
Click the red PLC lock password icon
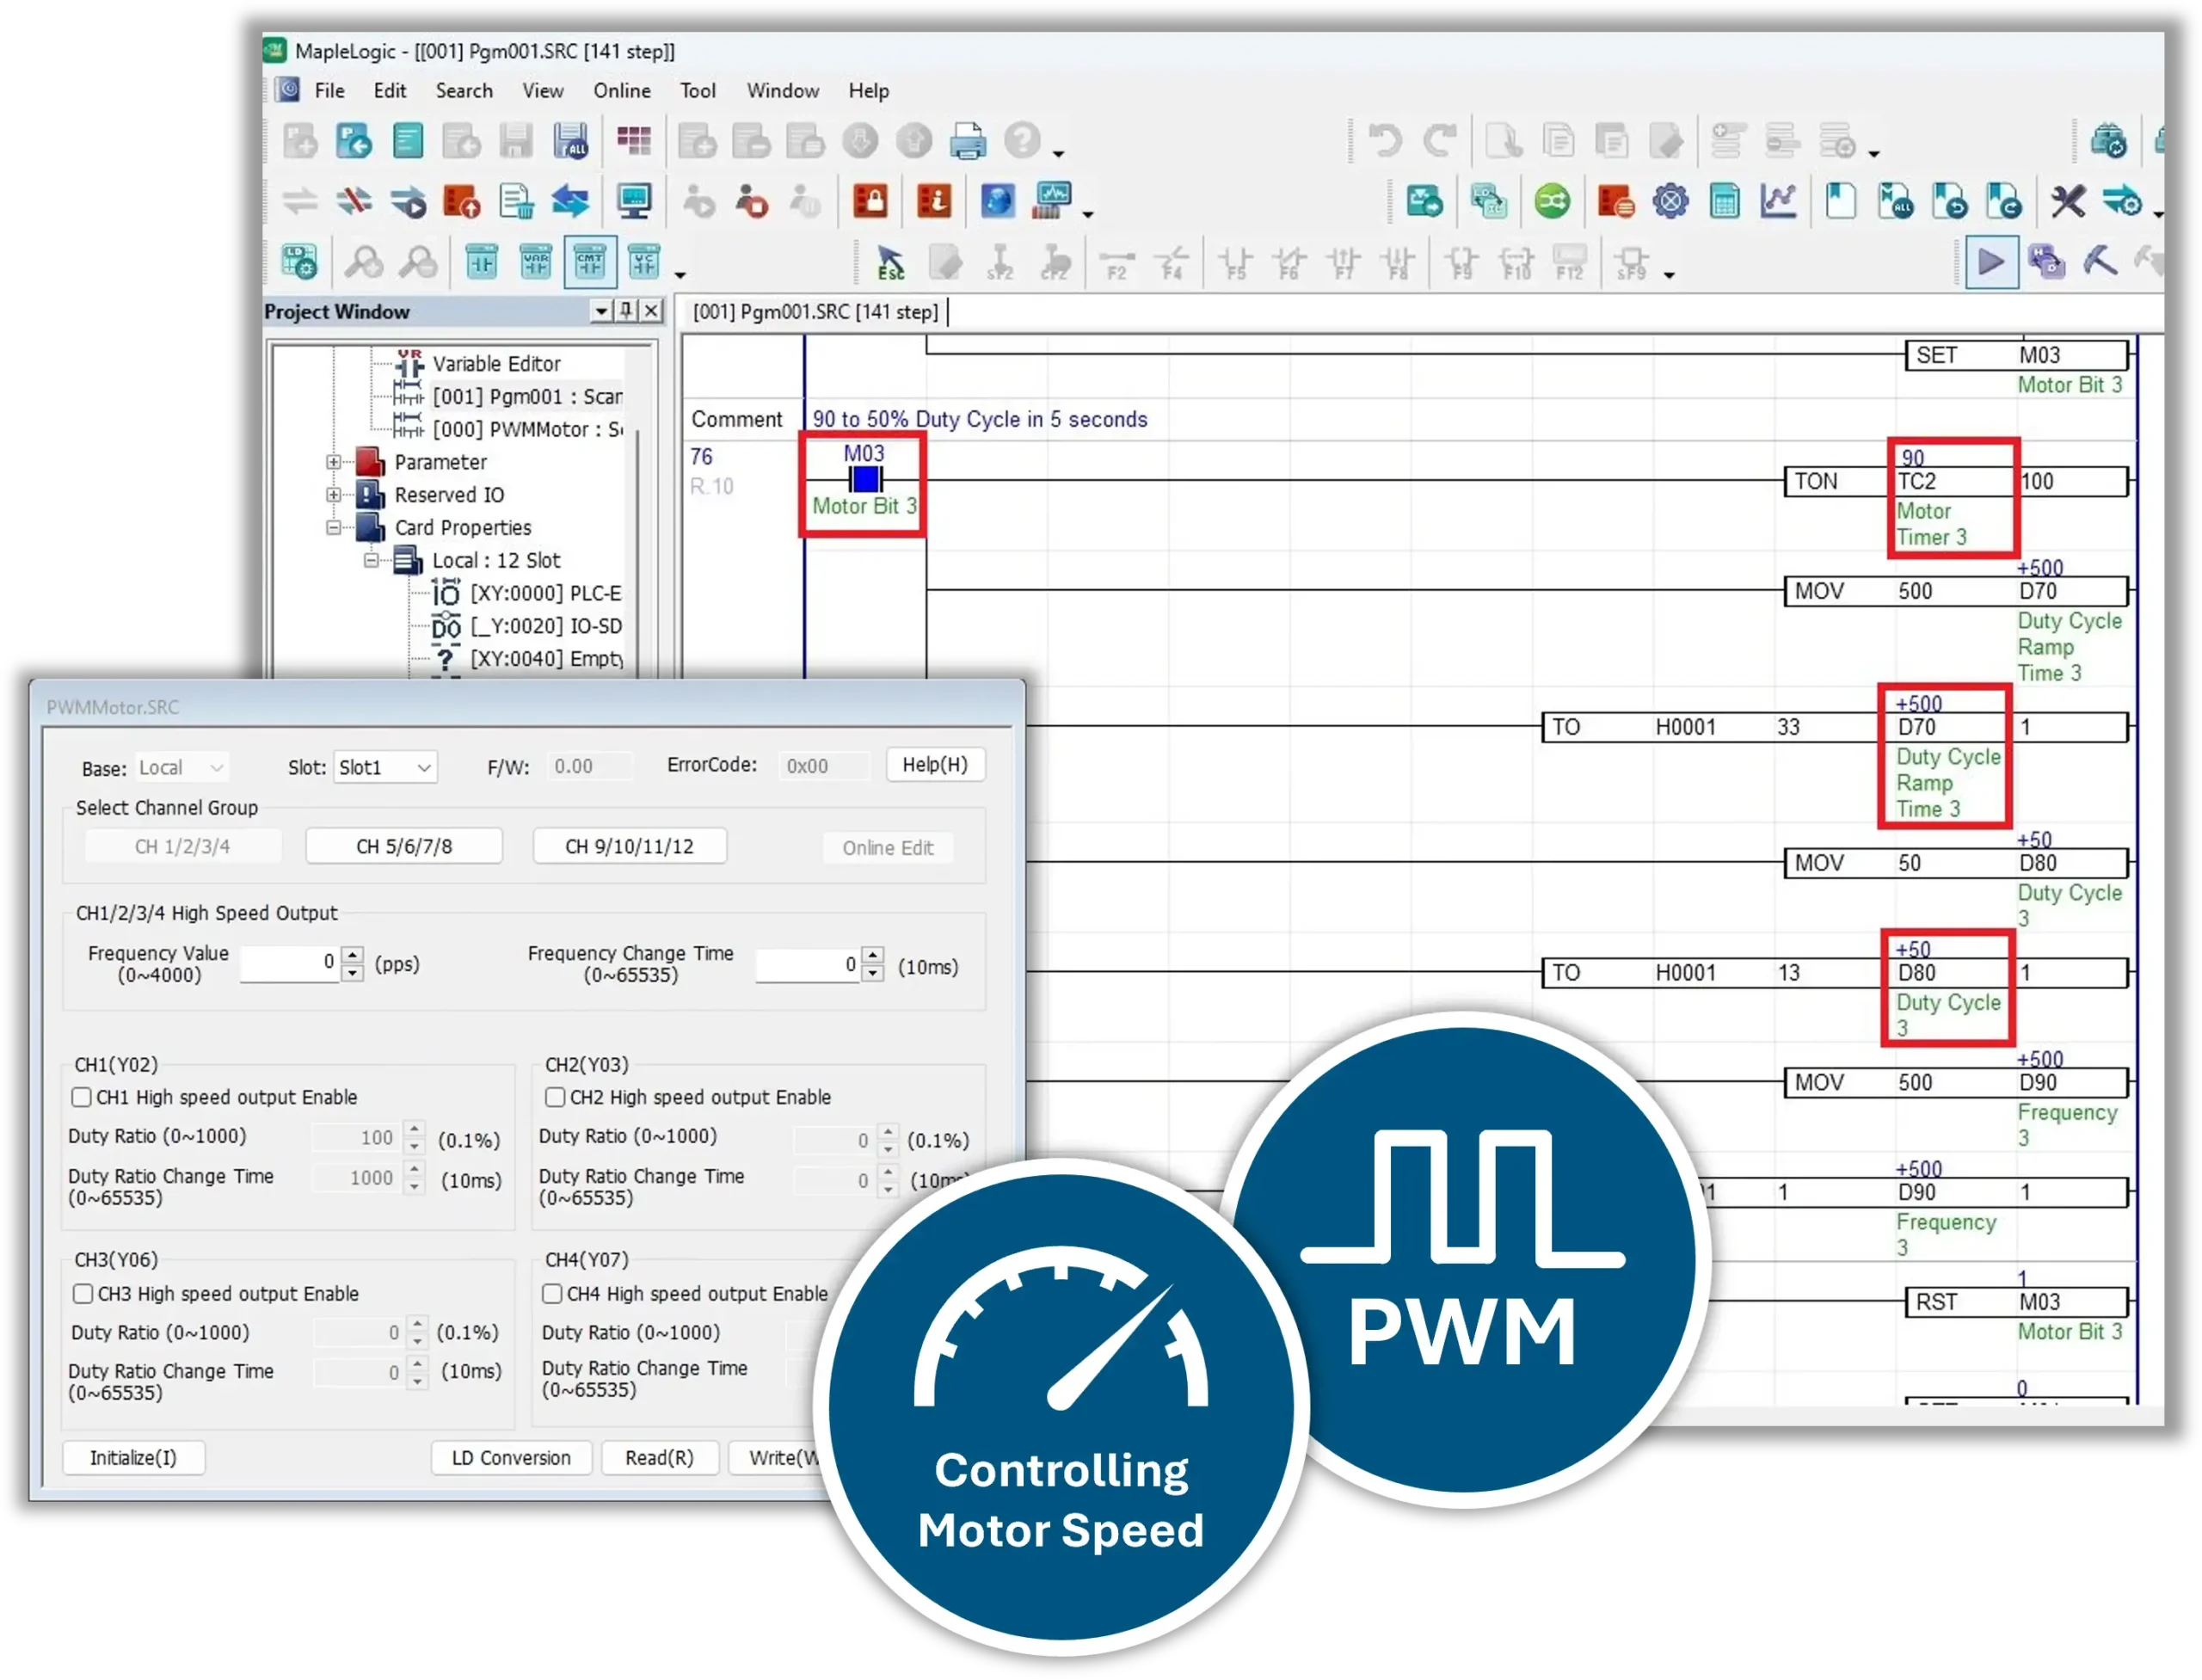coord(870,202)
